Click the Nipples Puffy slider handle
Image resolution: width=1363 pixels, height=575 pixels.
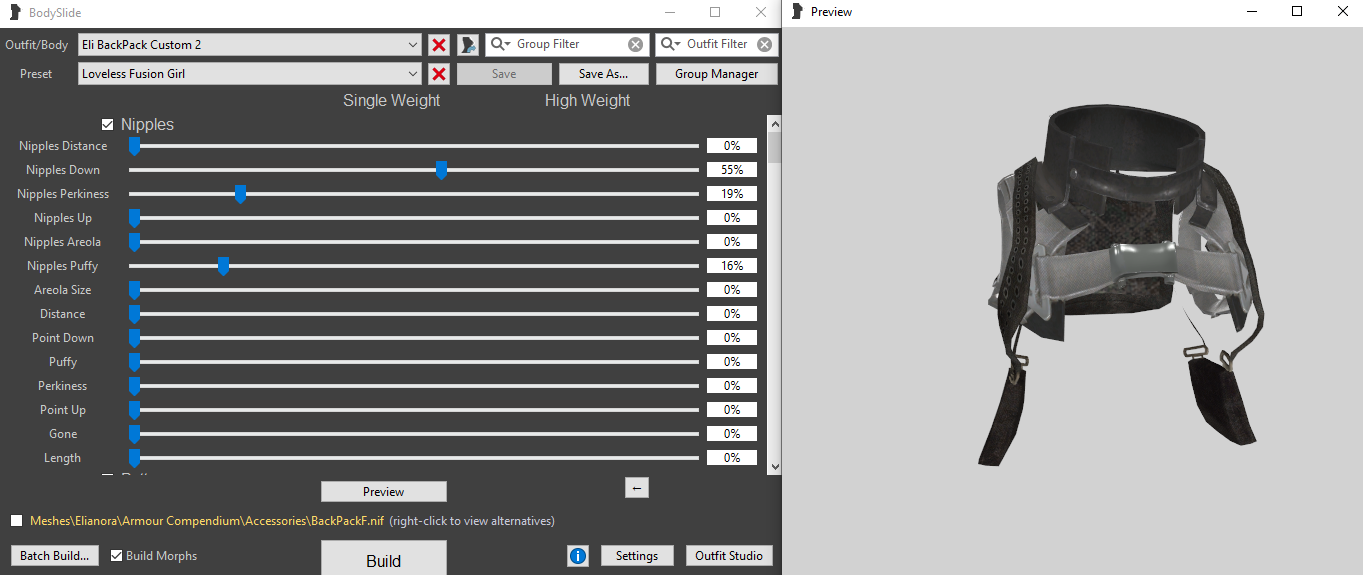point(223,266)
